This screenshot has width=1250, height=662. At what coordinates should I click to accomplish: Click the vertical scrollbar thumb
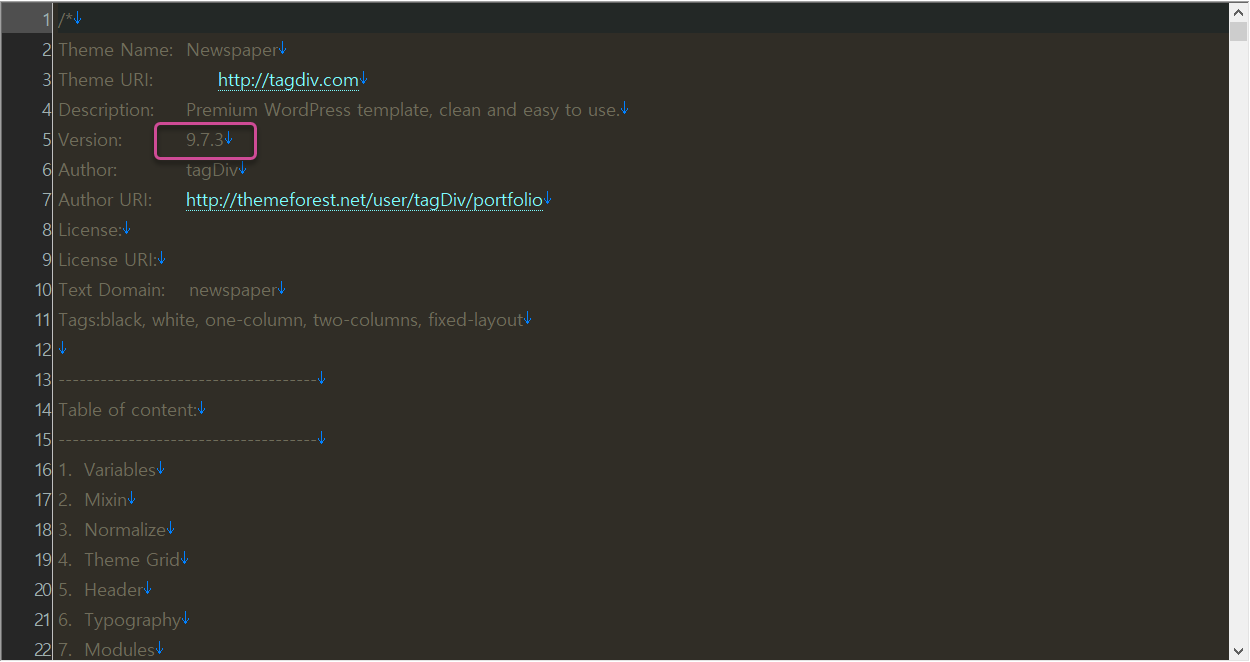(x=1239, y=32)
